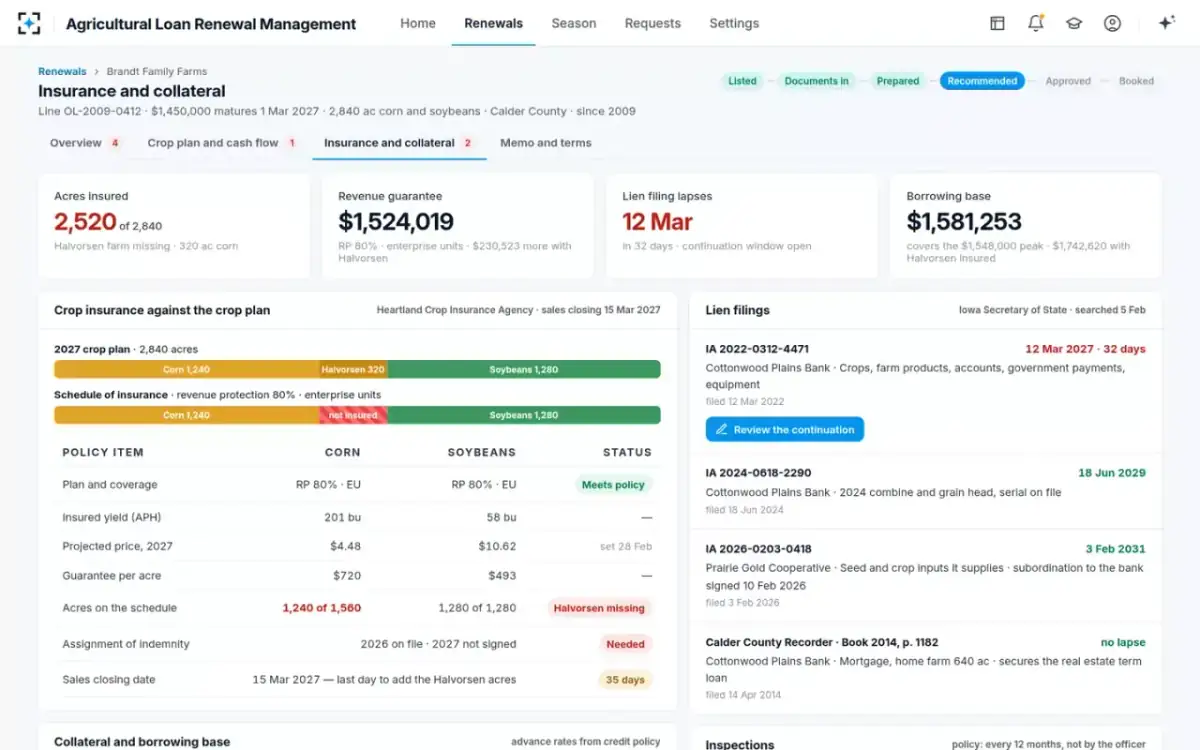Click the Lien filing lapses card
Image resolution: width=1200 pixels, height=750 pixels.
[x=741, y=226]
